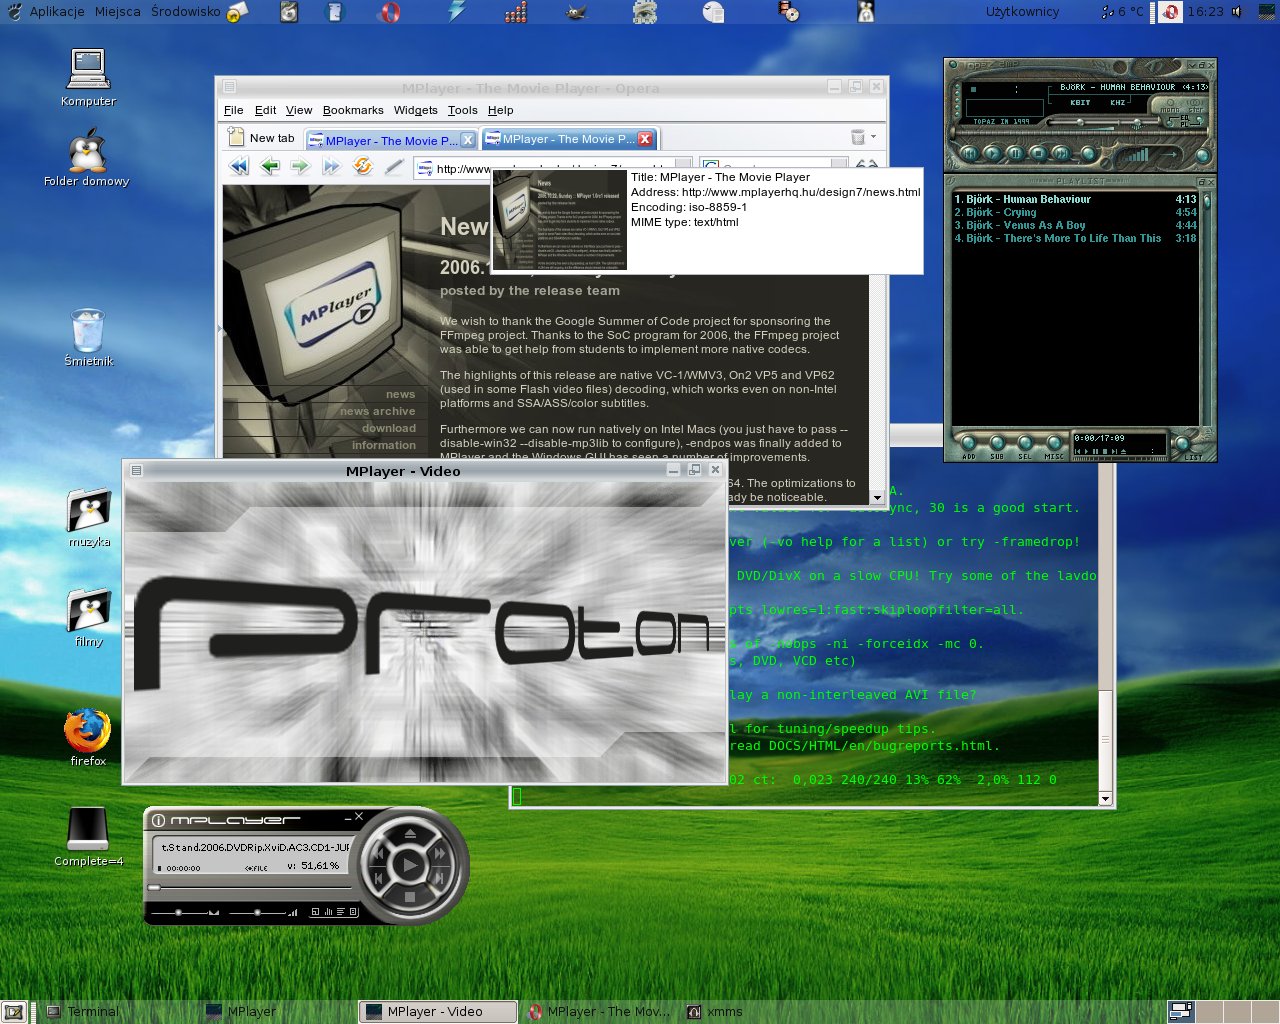Click the XMMS volume slider knob
1280x1024 pixels.
coord(1080,122)
